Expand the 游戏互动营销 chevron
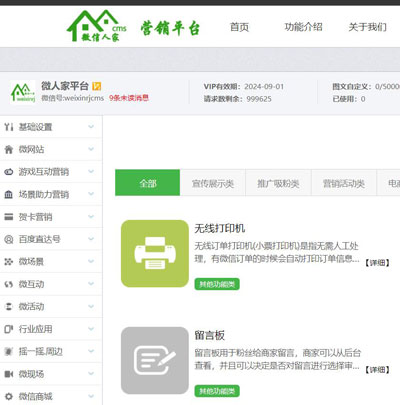 point(91,171)
